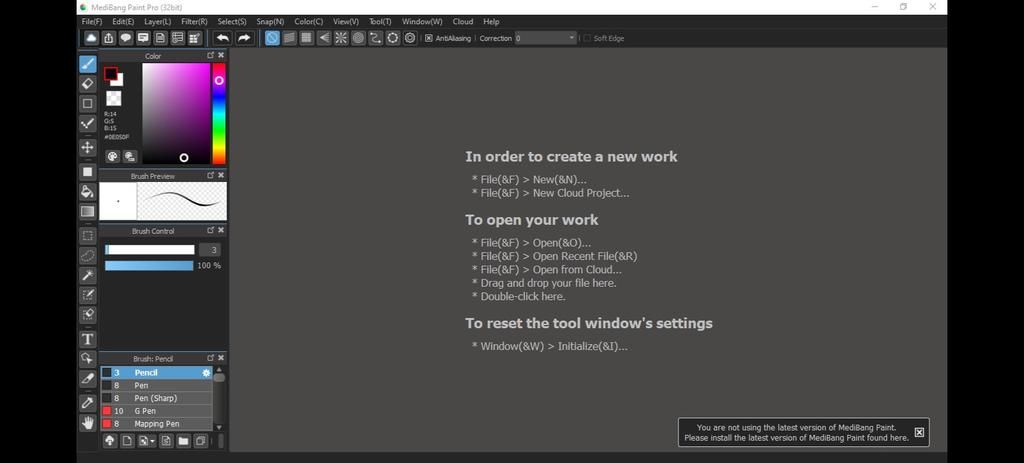Open the Help menu
The image size is (1024, 463).
coord(491,22)
